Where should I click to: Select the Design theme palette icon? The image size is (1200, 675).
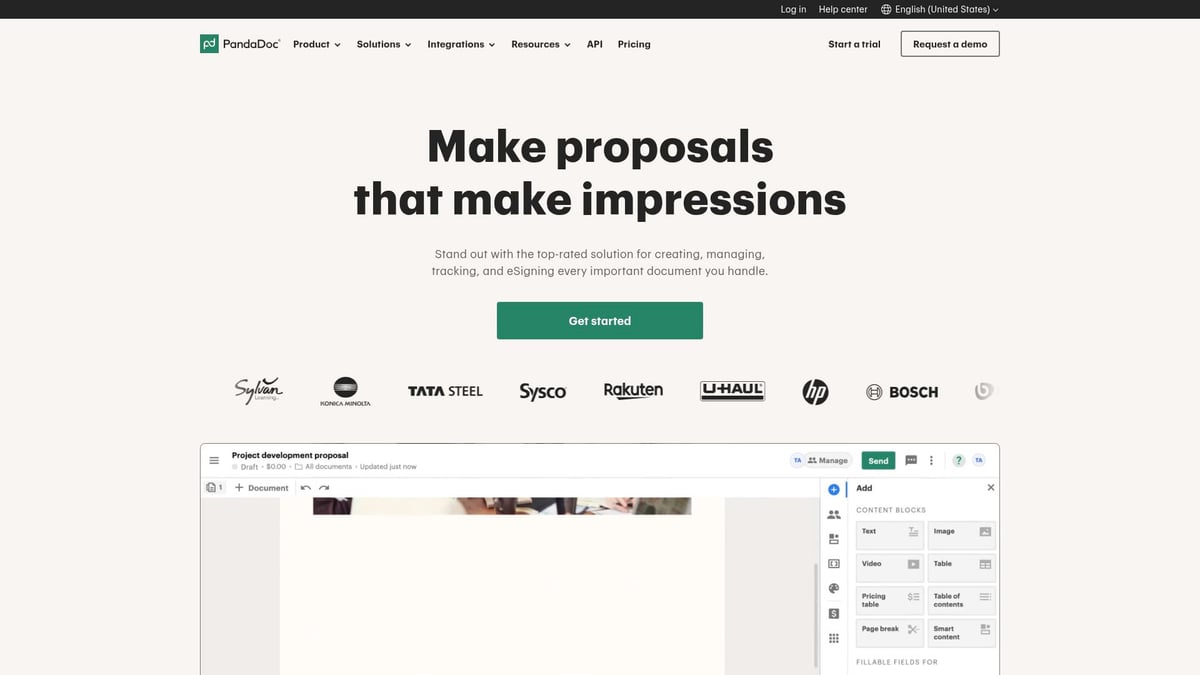click(x=833, y=588)
